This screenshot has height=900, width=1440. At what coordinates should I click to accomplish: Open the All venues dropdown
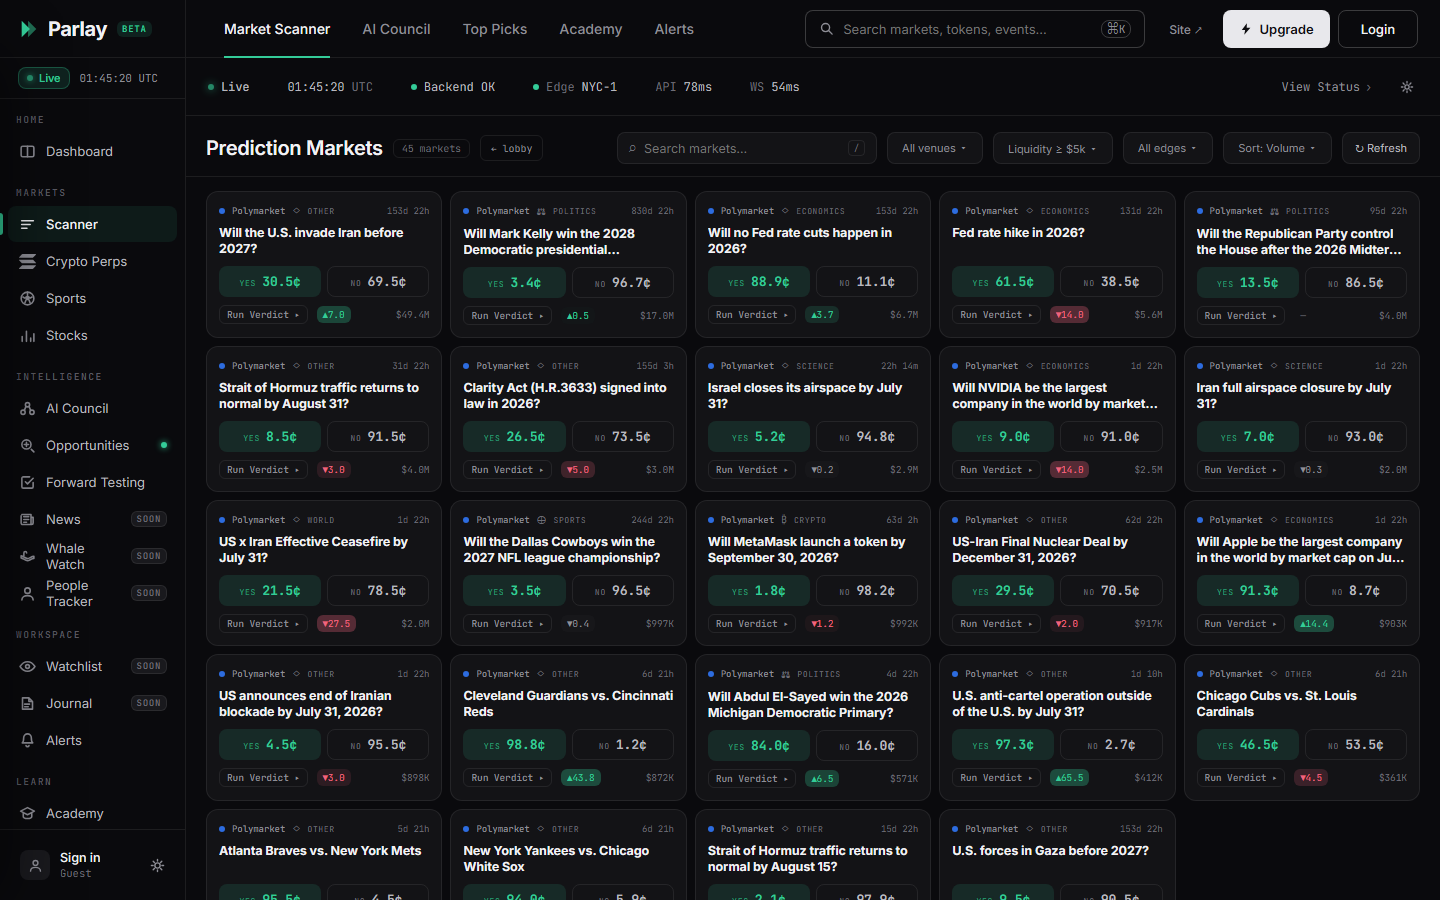click(934, 148)
